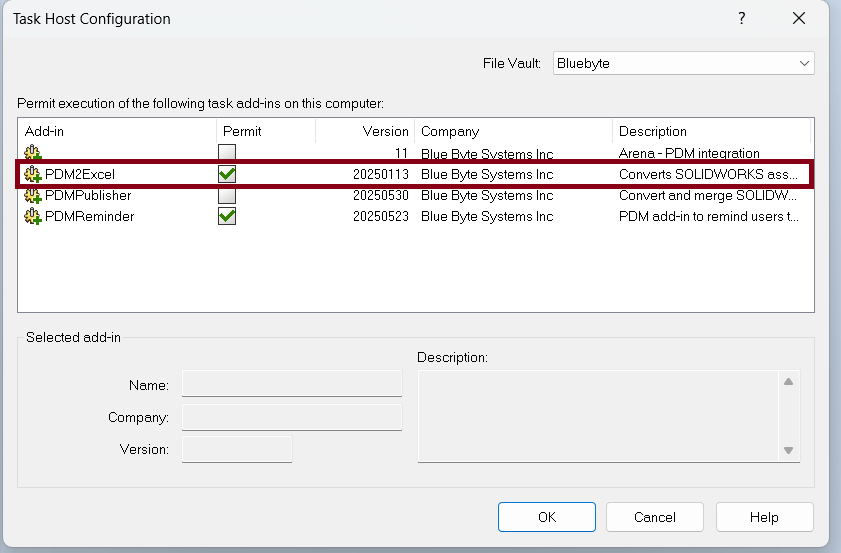This screenshot has height=553, width=841.
Task: Click the company cell in PDMReminder row
Action: click(x=487, y=216)
